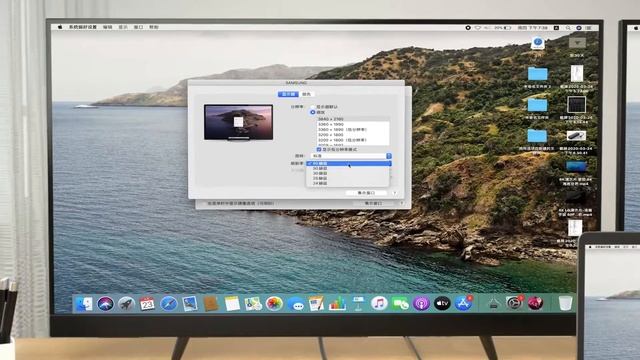Open Notification Center icon in menu bar

pos(588,28)
